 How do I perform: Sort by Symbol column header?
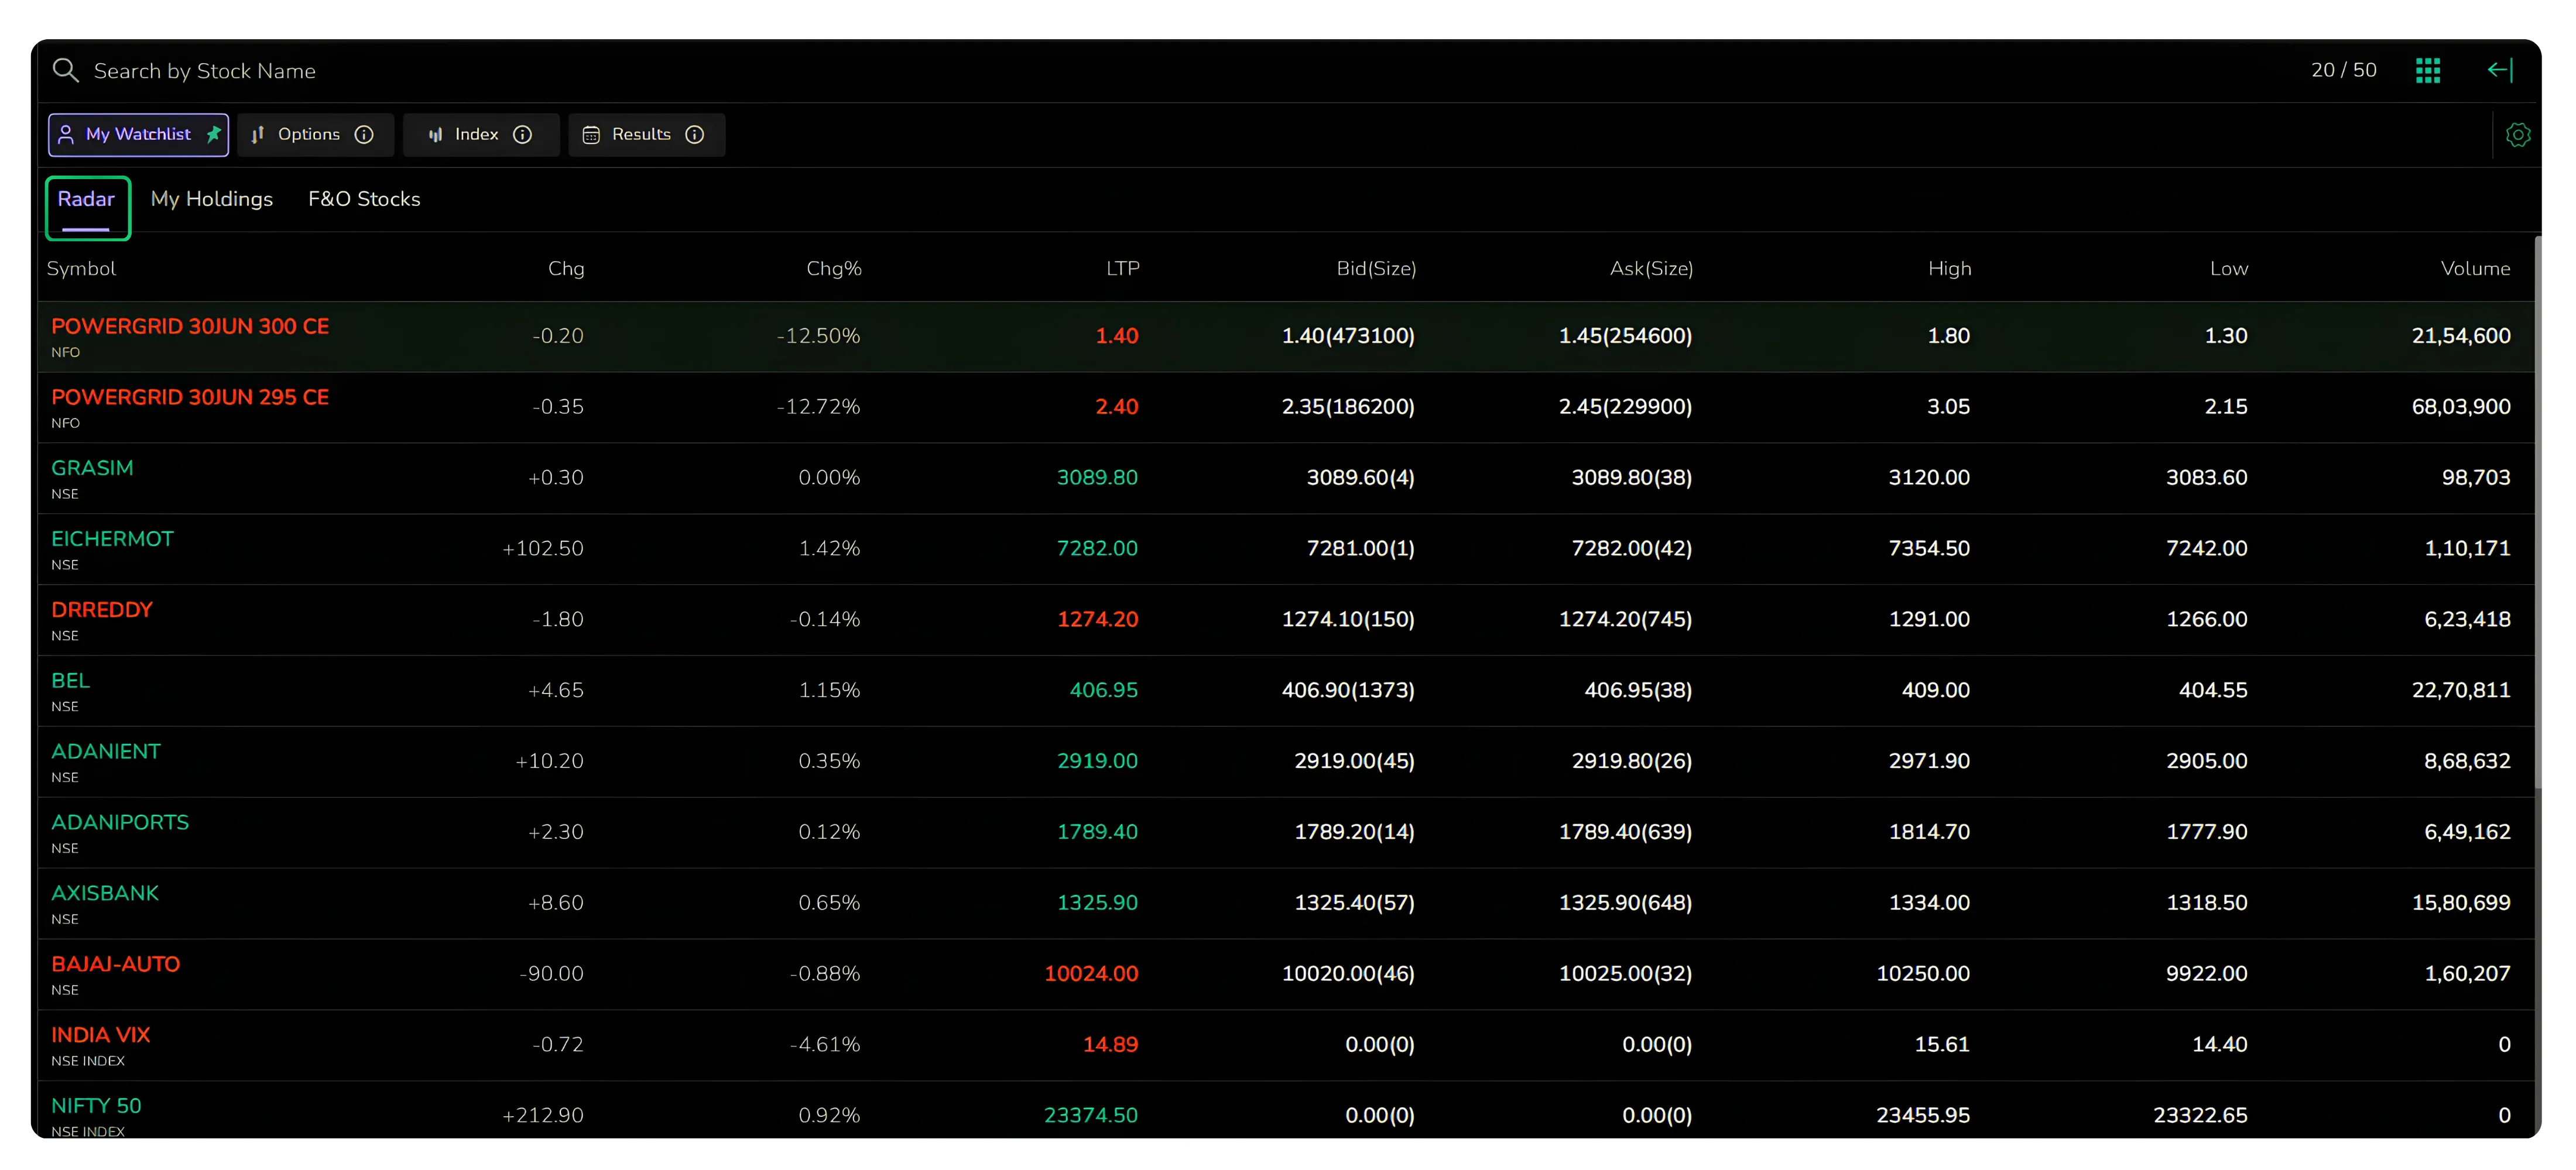click(81, 268)
